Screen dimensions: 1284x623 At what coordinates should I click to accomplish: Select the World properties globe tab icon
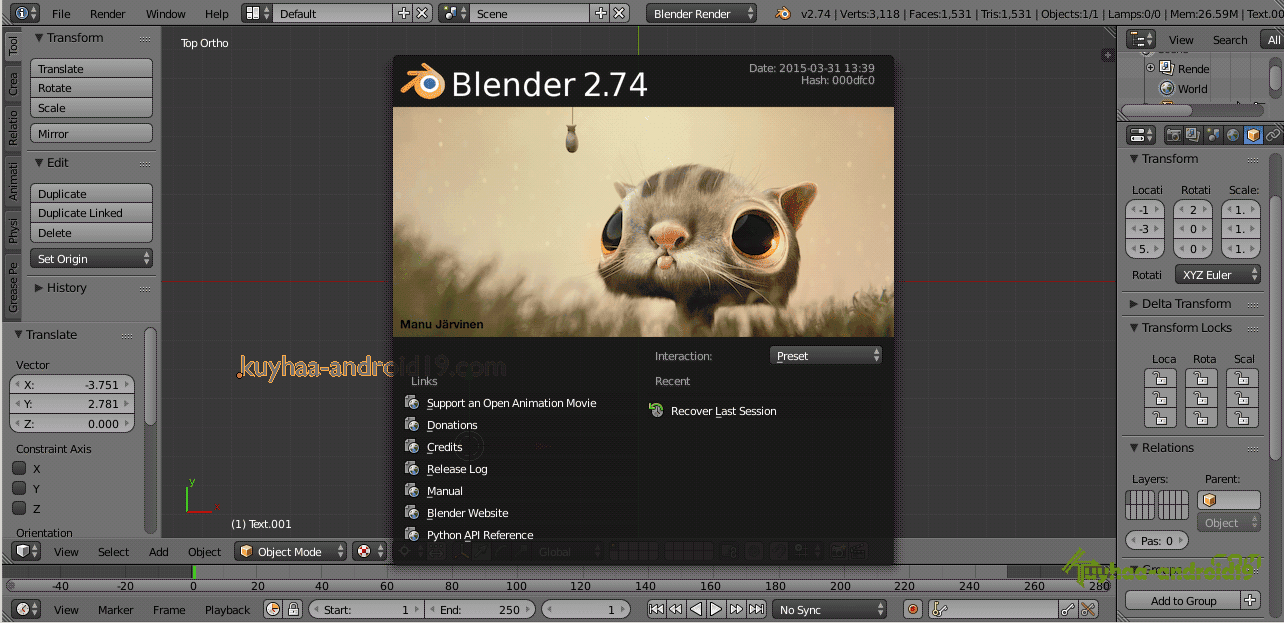pos(1233,135)
